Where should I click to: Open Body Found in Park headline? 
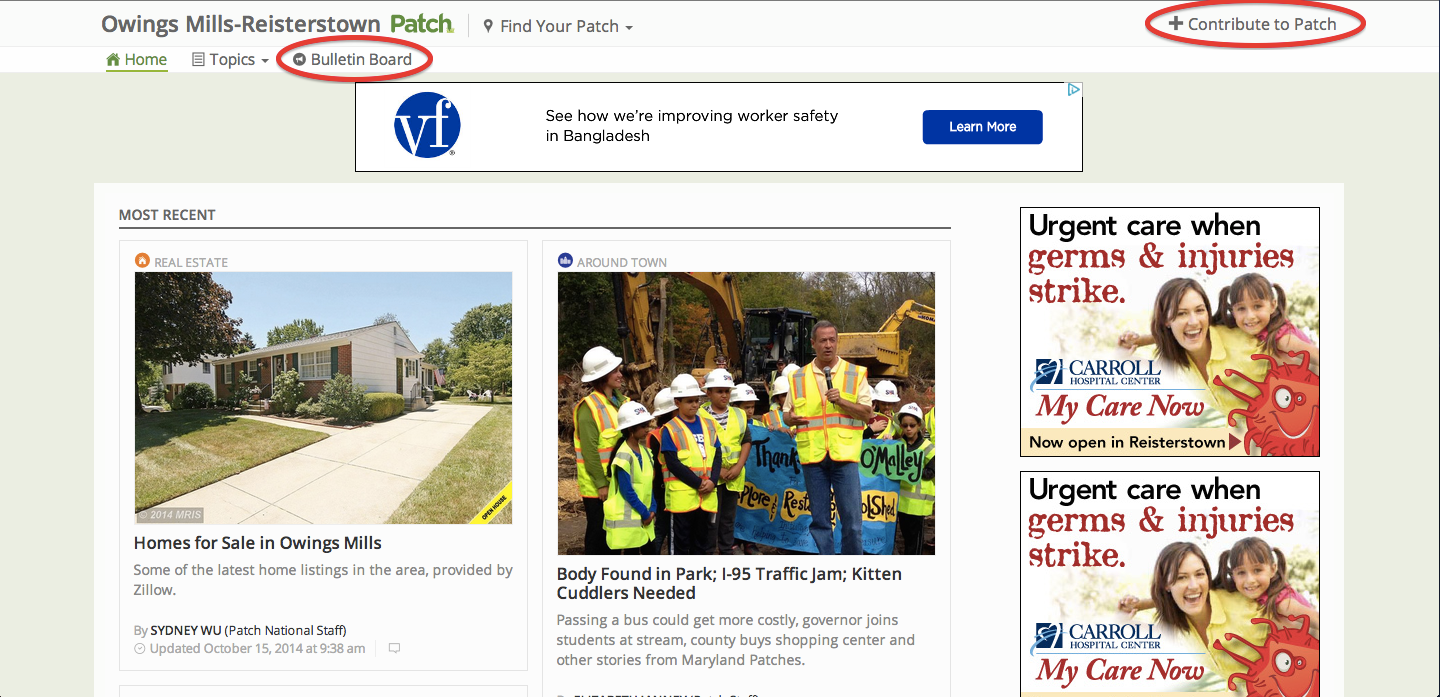pos(729,583)
